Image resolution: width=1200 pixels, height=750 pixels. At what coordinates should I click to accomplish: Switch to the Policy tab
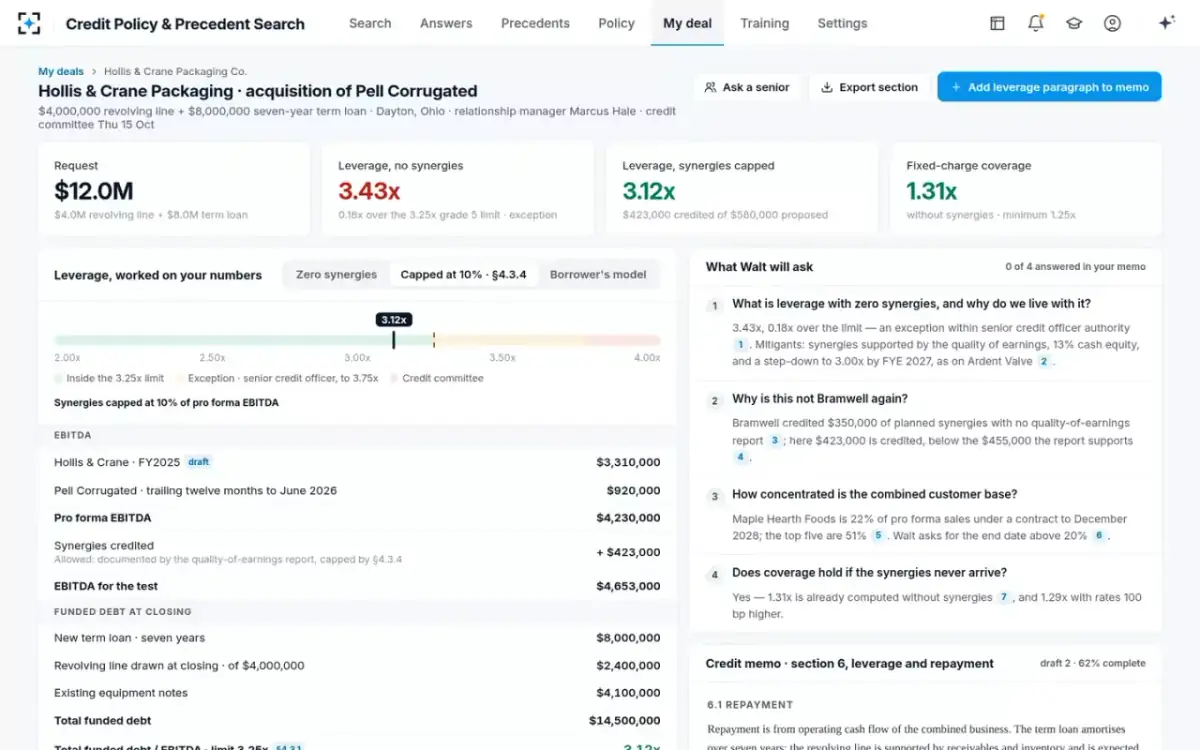[616, 23]
